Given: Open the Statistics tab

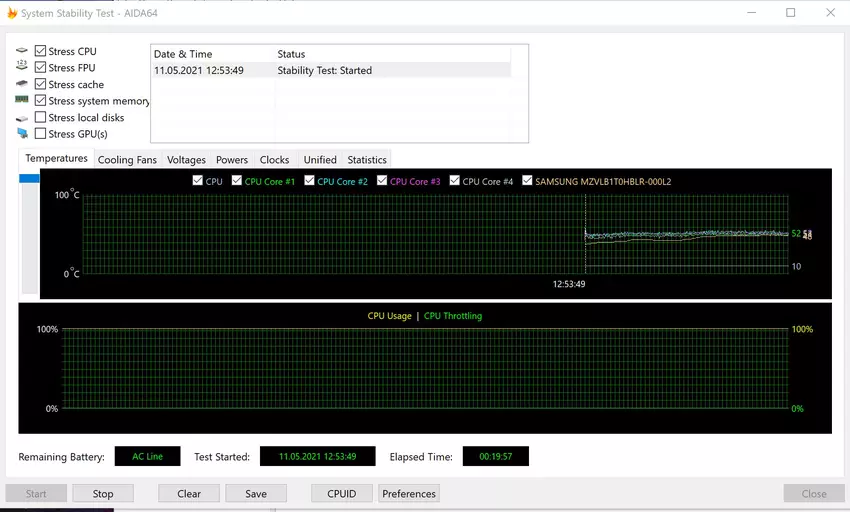Looking at the screenshot, I should 366,160.
